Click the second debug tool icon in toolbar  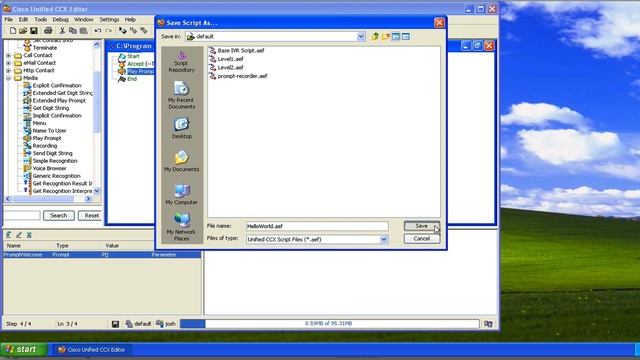point(133,31)
